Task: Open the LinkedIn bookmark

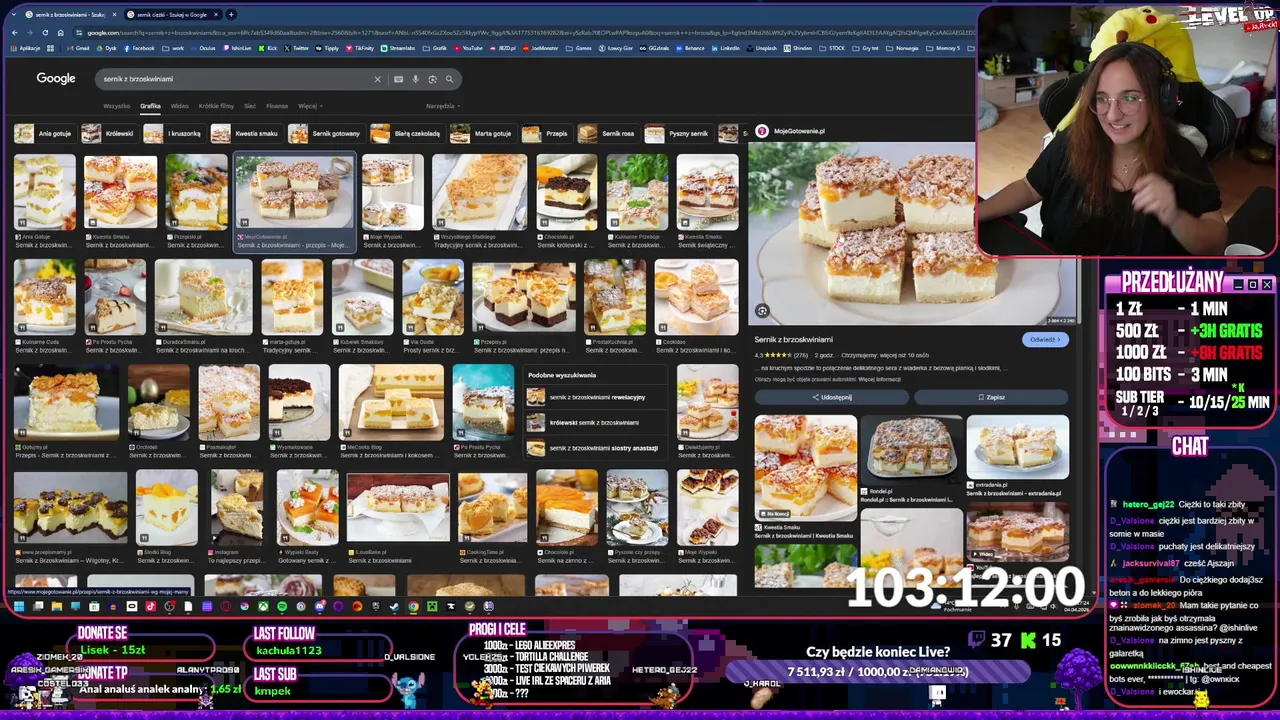Action: [726, 48]
